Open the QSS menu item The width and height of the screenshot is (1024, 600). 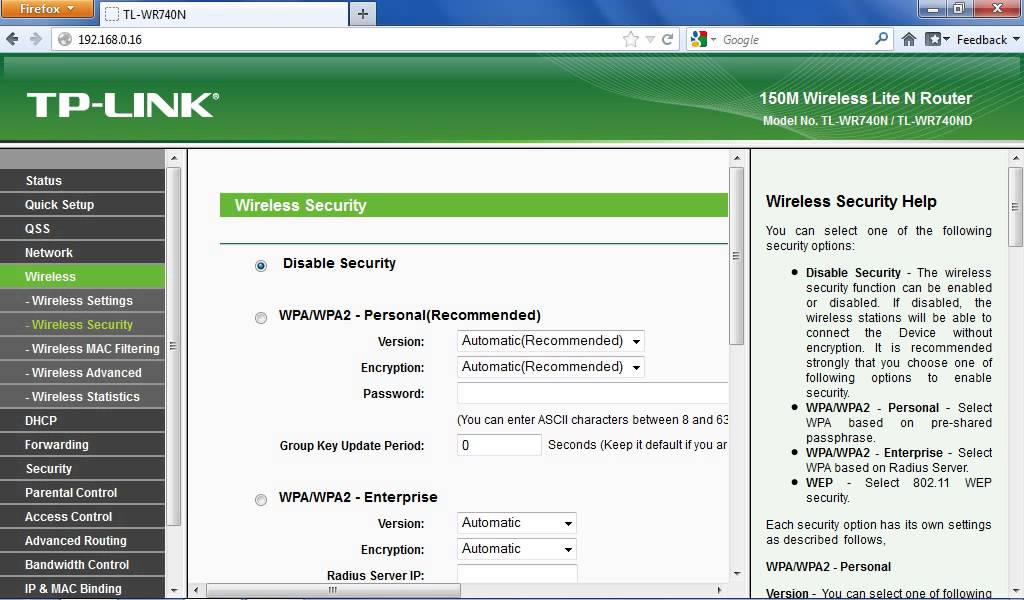click(82, 229)
